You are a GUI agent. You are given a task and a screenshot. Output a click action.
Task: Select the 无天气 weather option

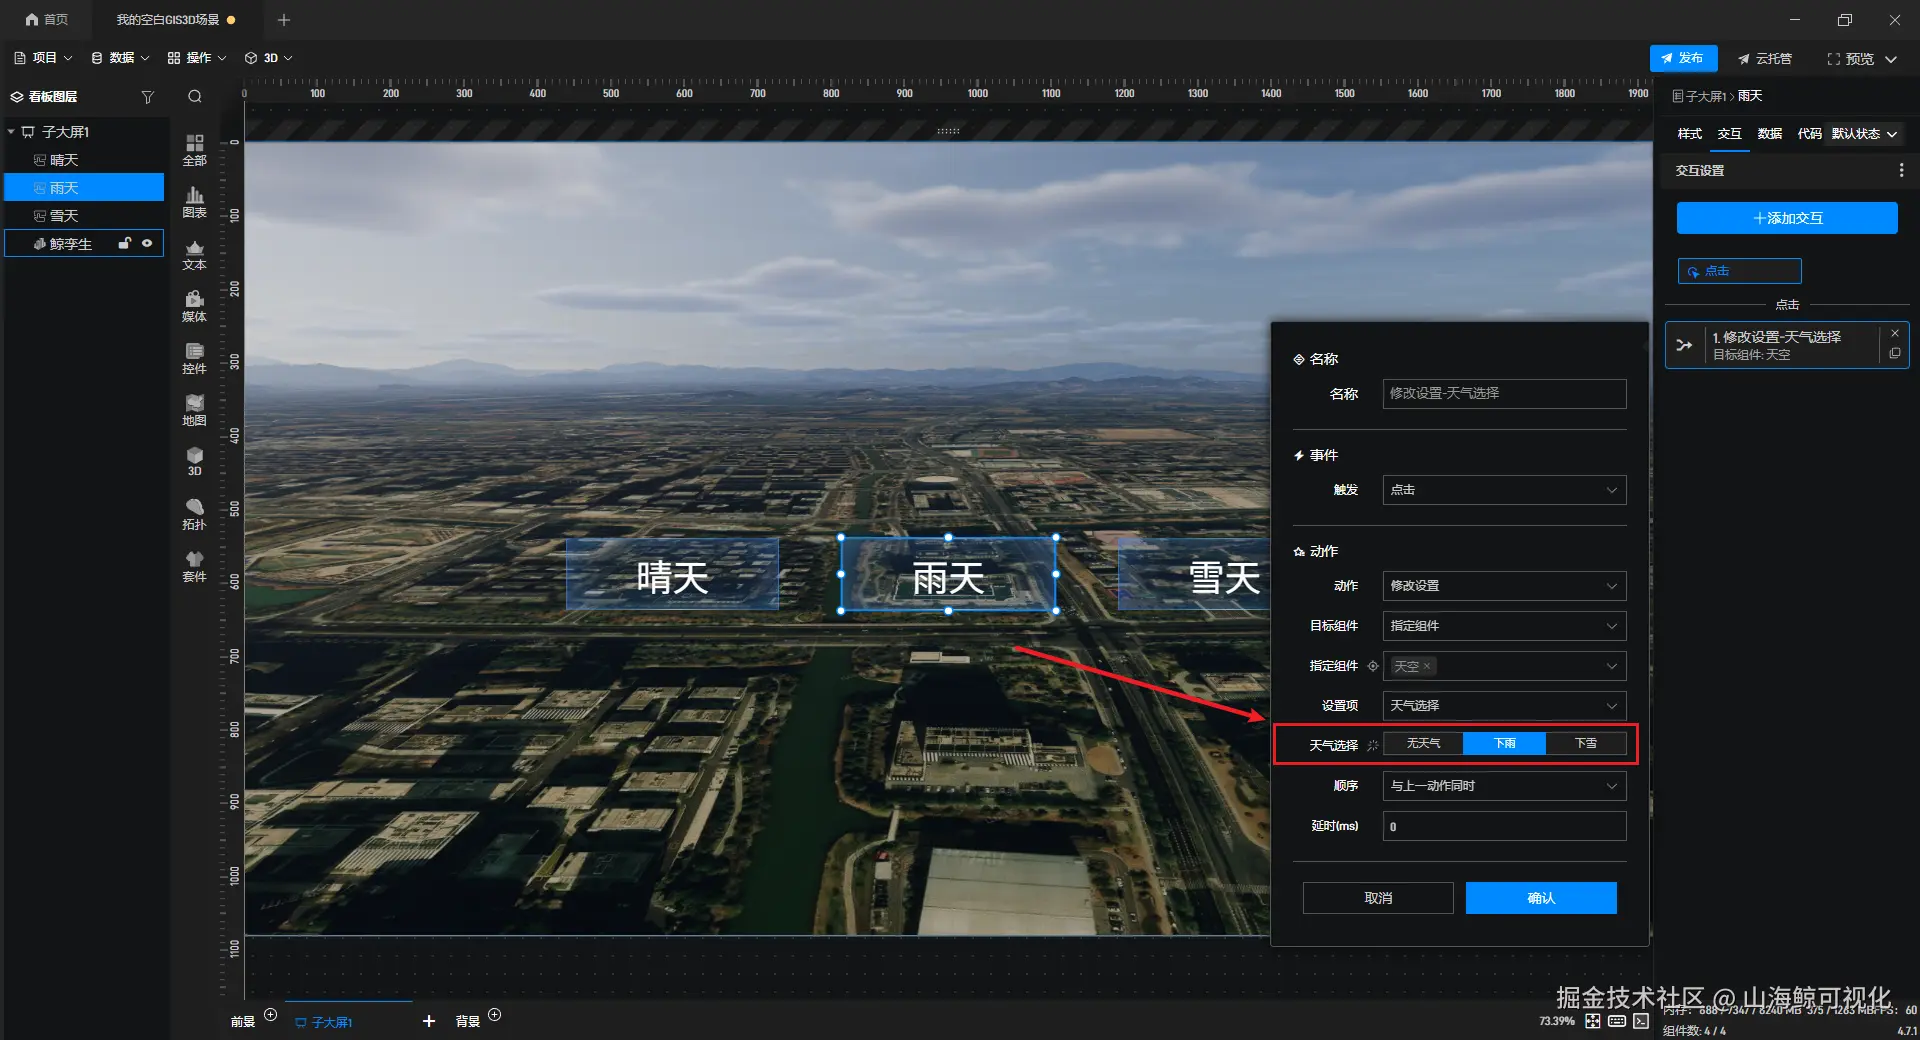tap(1423, 743)
